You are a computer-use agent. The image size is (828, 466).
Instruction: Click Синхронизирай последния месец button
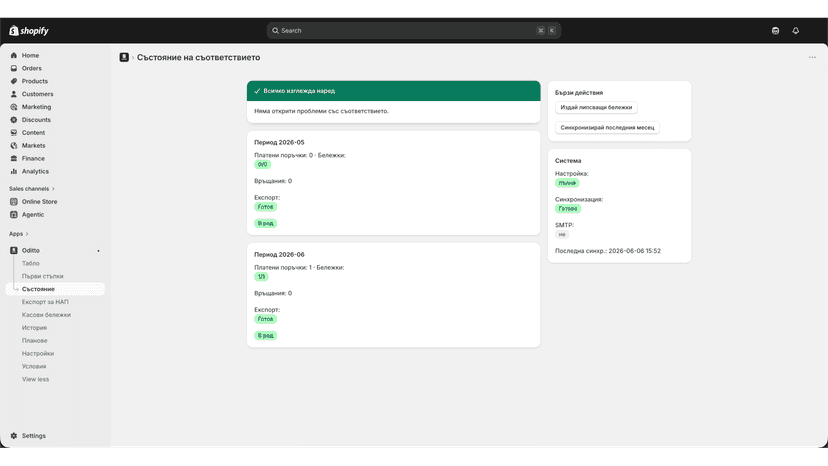[607, 127]
